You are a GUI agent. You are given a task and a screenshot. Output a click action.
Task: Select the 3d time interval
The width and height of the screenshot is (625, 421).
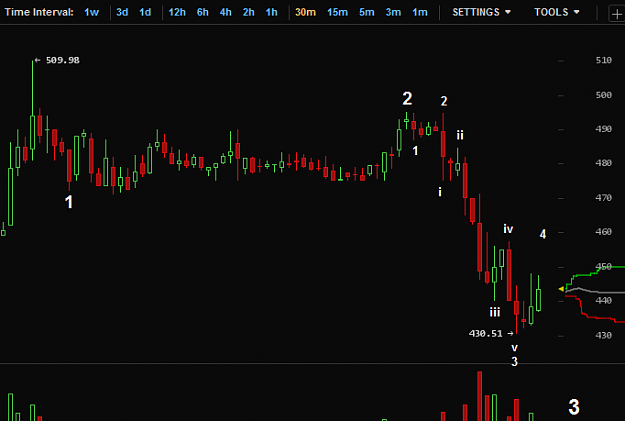coord(122,12)
